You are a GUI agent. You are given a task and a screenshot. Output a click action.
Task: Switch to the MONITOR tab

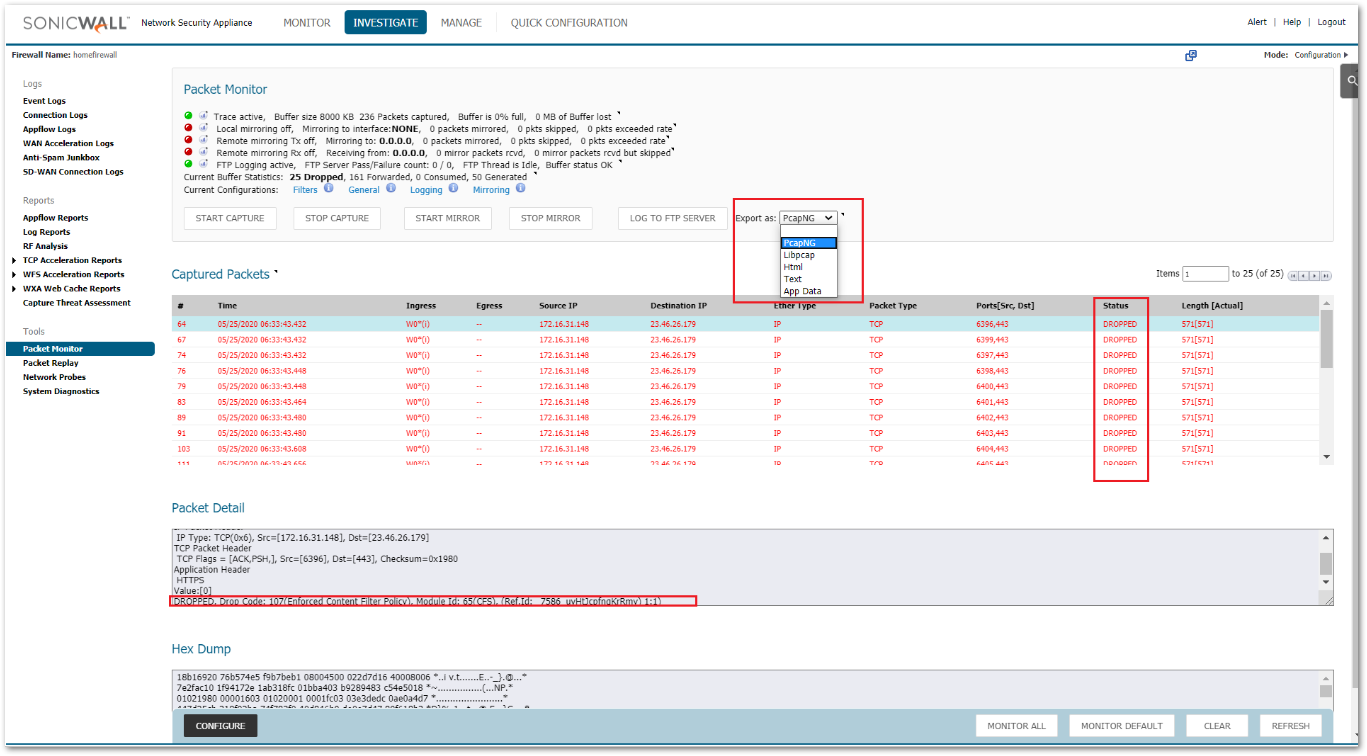(307, 22)
